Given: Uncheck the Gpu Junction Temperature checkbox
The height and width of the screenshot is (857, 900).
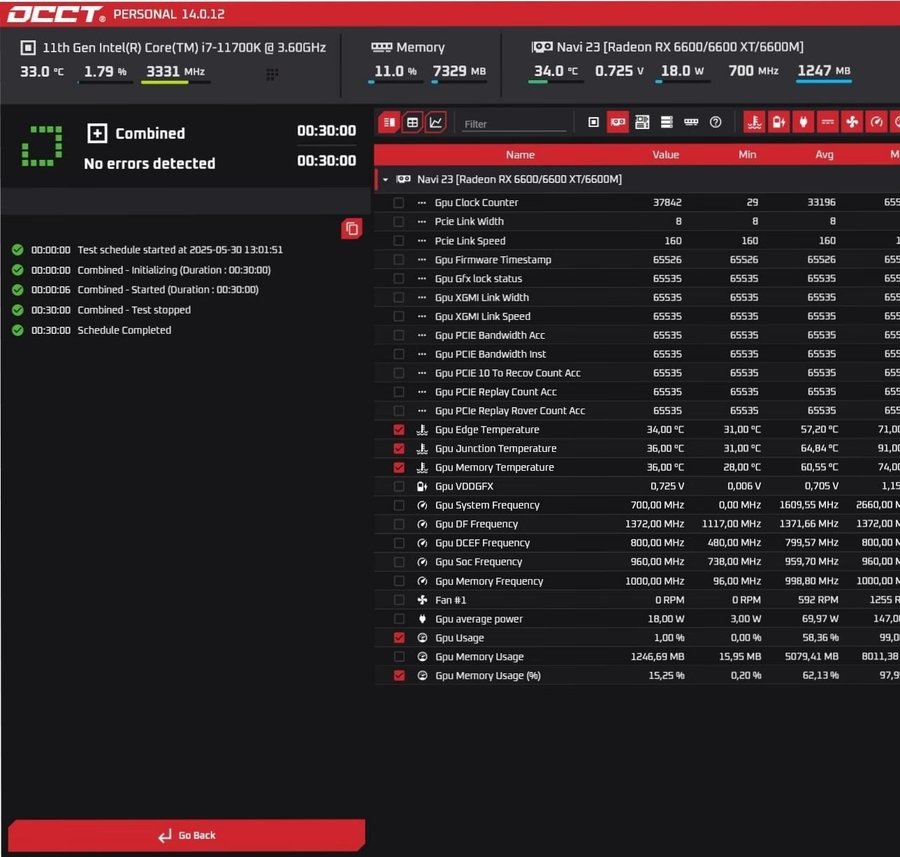Looking at the screenshot, I should (399, 448).
